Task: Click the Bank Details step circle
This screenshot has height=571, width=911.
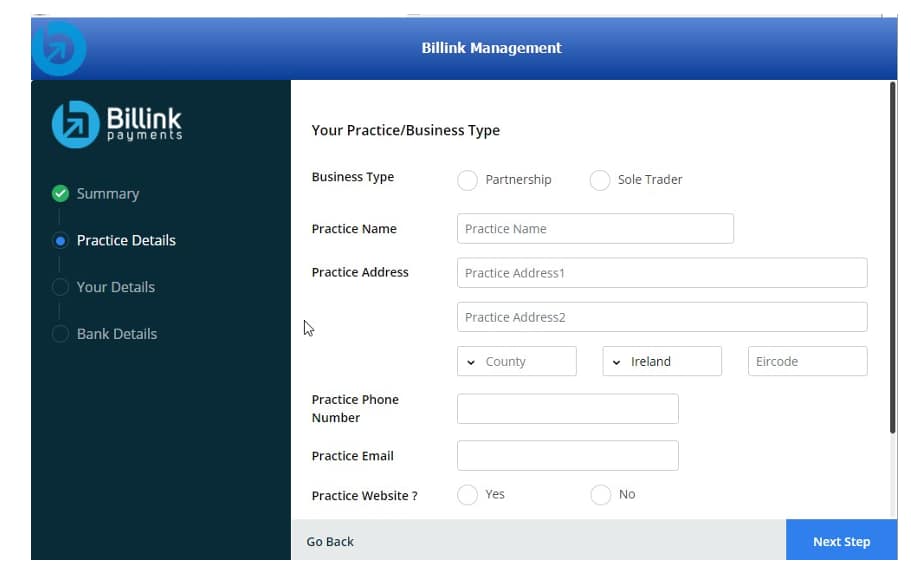Action: pyautogui.click(x=60, y=334)
